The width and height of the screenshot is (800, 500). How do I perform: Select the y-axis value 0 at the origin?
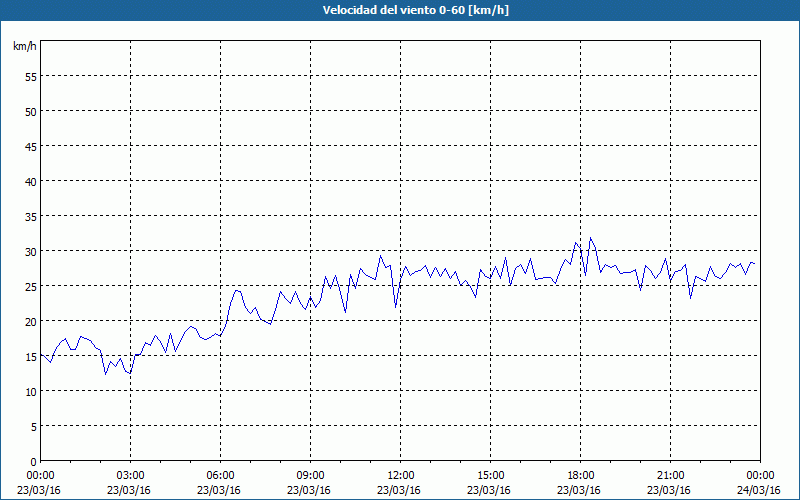[x=34, y=462]
